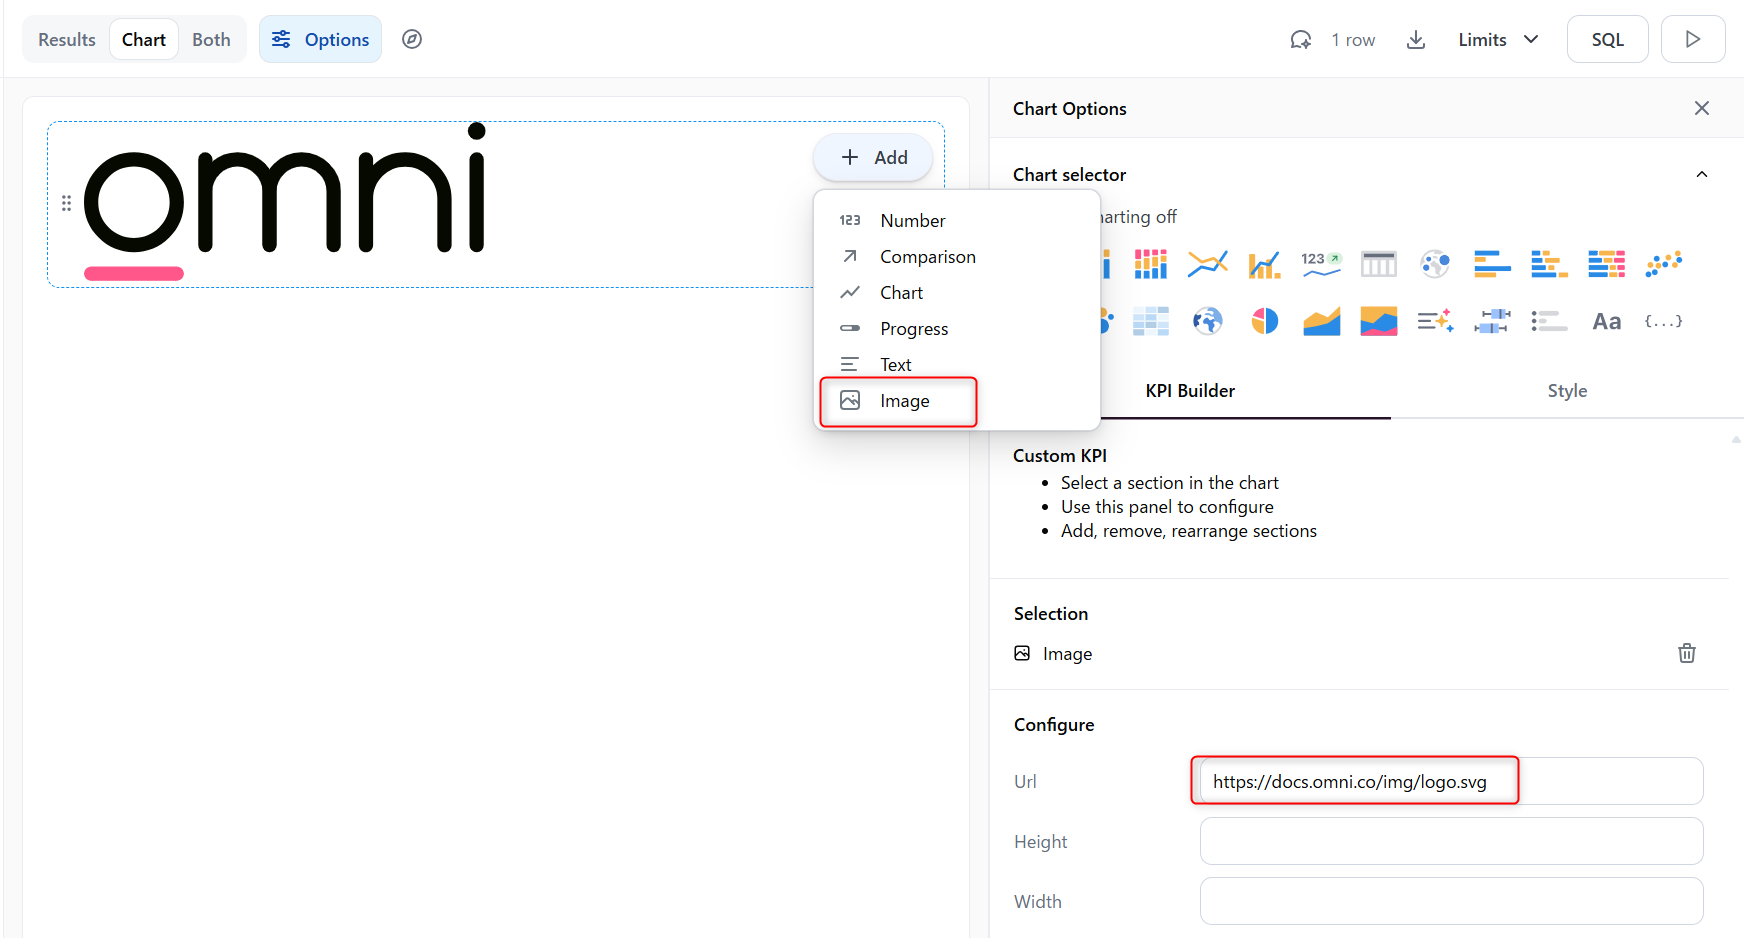This screenshot has width=1744, height=938.
Task: Collapse the Chart selector section
Action: point(1701,175)
